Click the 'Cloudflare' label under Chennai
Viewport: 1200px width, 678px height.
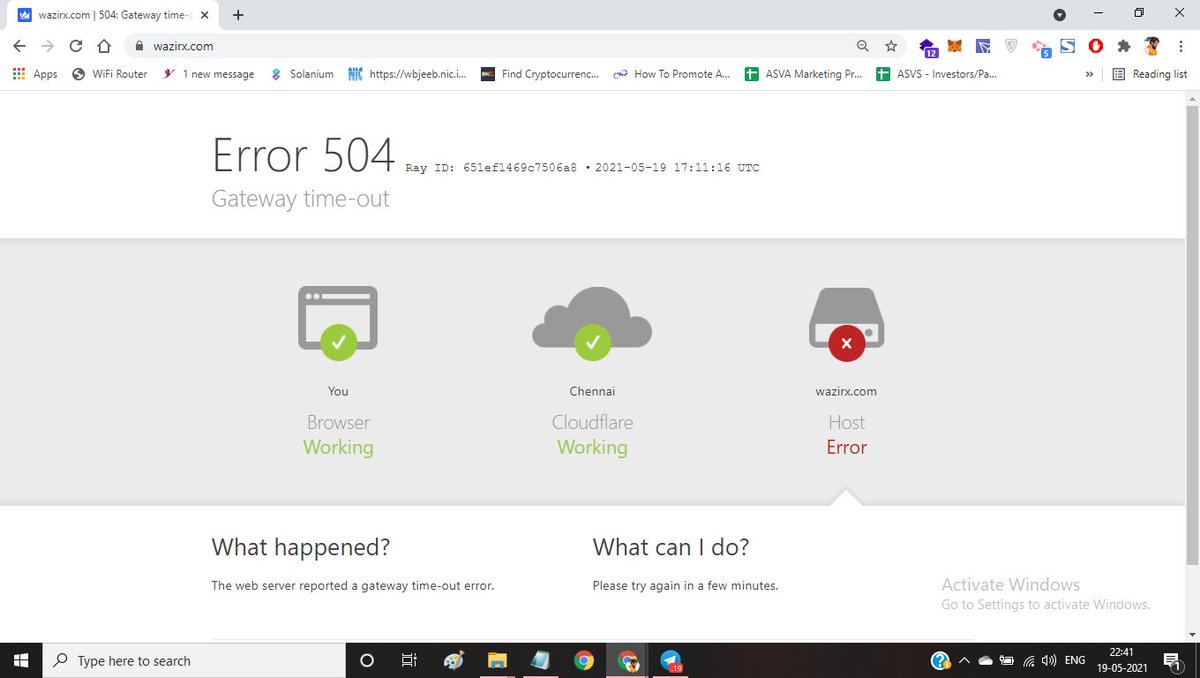(592, 422)
